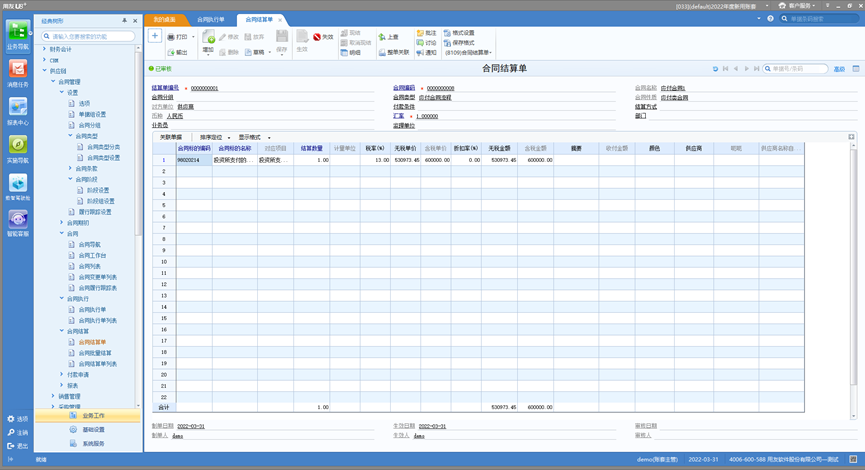The image size is (865, 470).
Task: Go to the last record arrow
Action: (757, 69)
